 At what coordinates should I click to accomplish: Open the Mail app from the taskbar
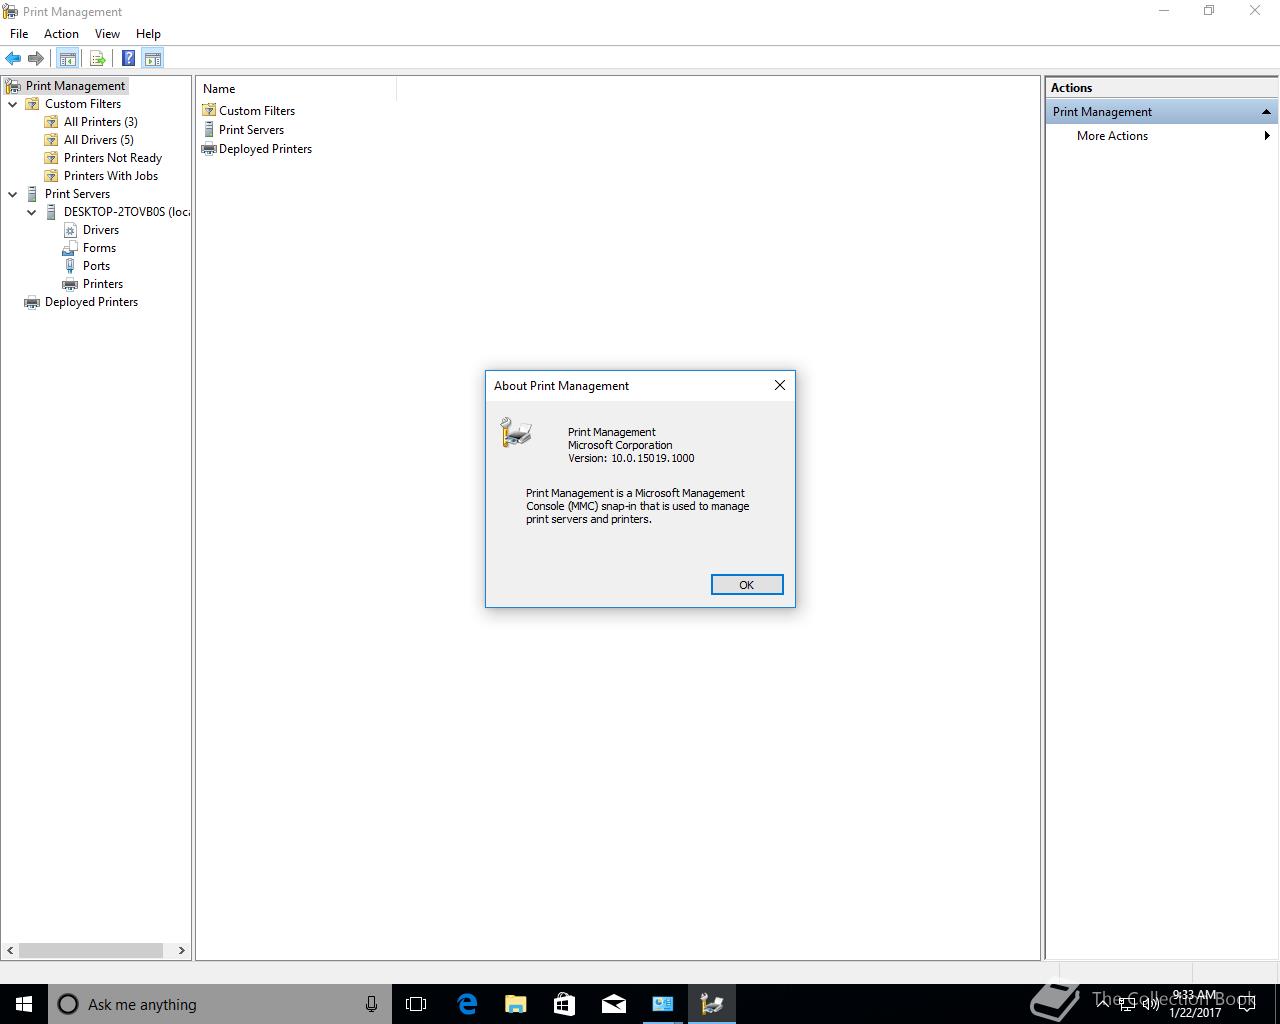(x=613, y=1004)
